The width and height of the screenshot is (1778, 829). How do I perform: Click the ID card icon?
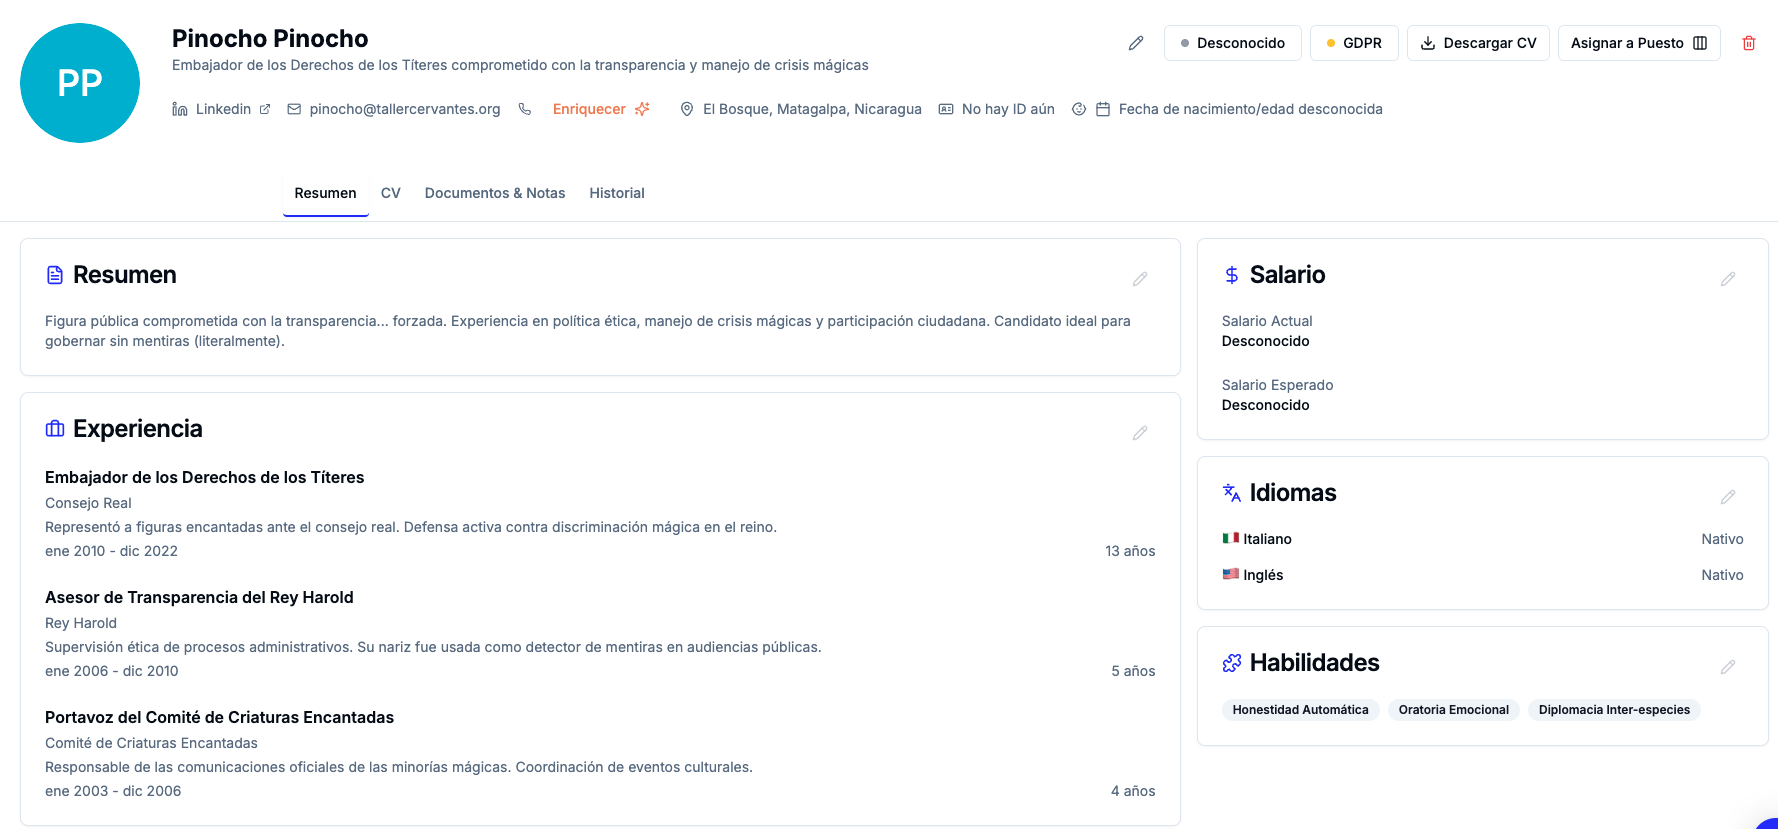coord(946,109)
